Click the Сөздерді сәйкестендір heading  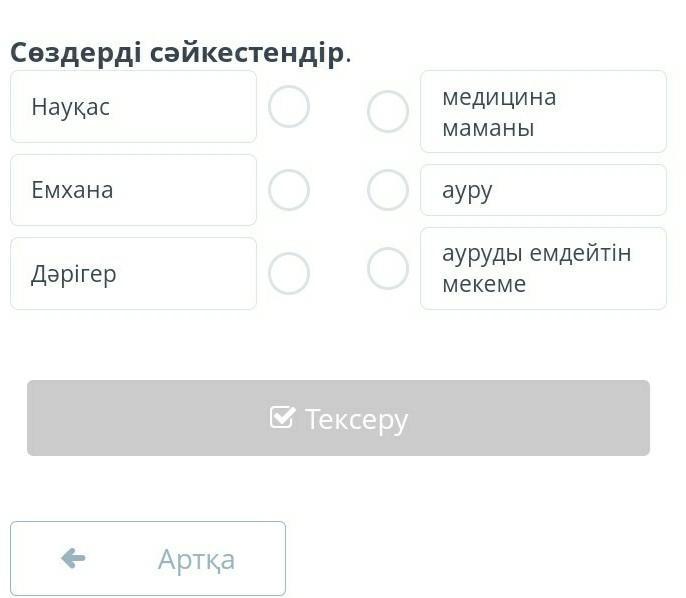coord(178,52)
